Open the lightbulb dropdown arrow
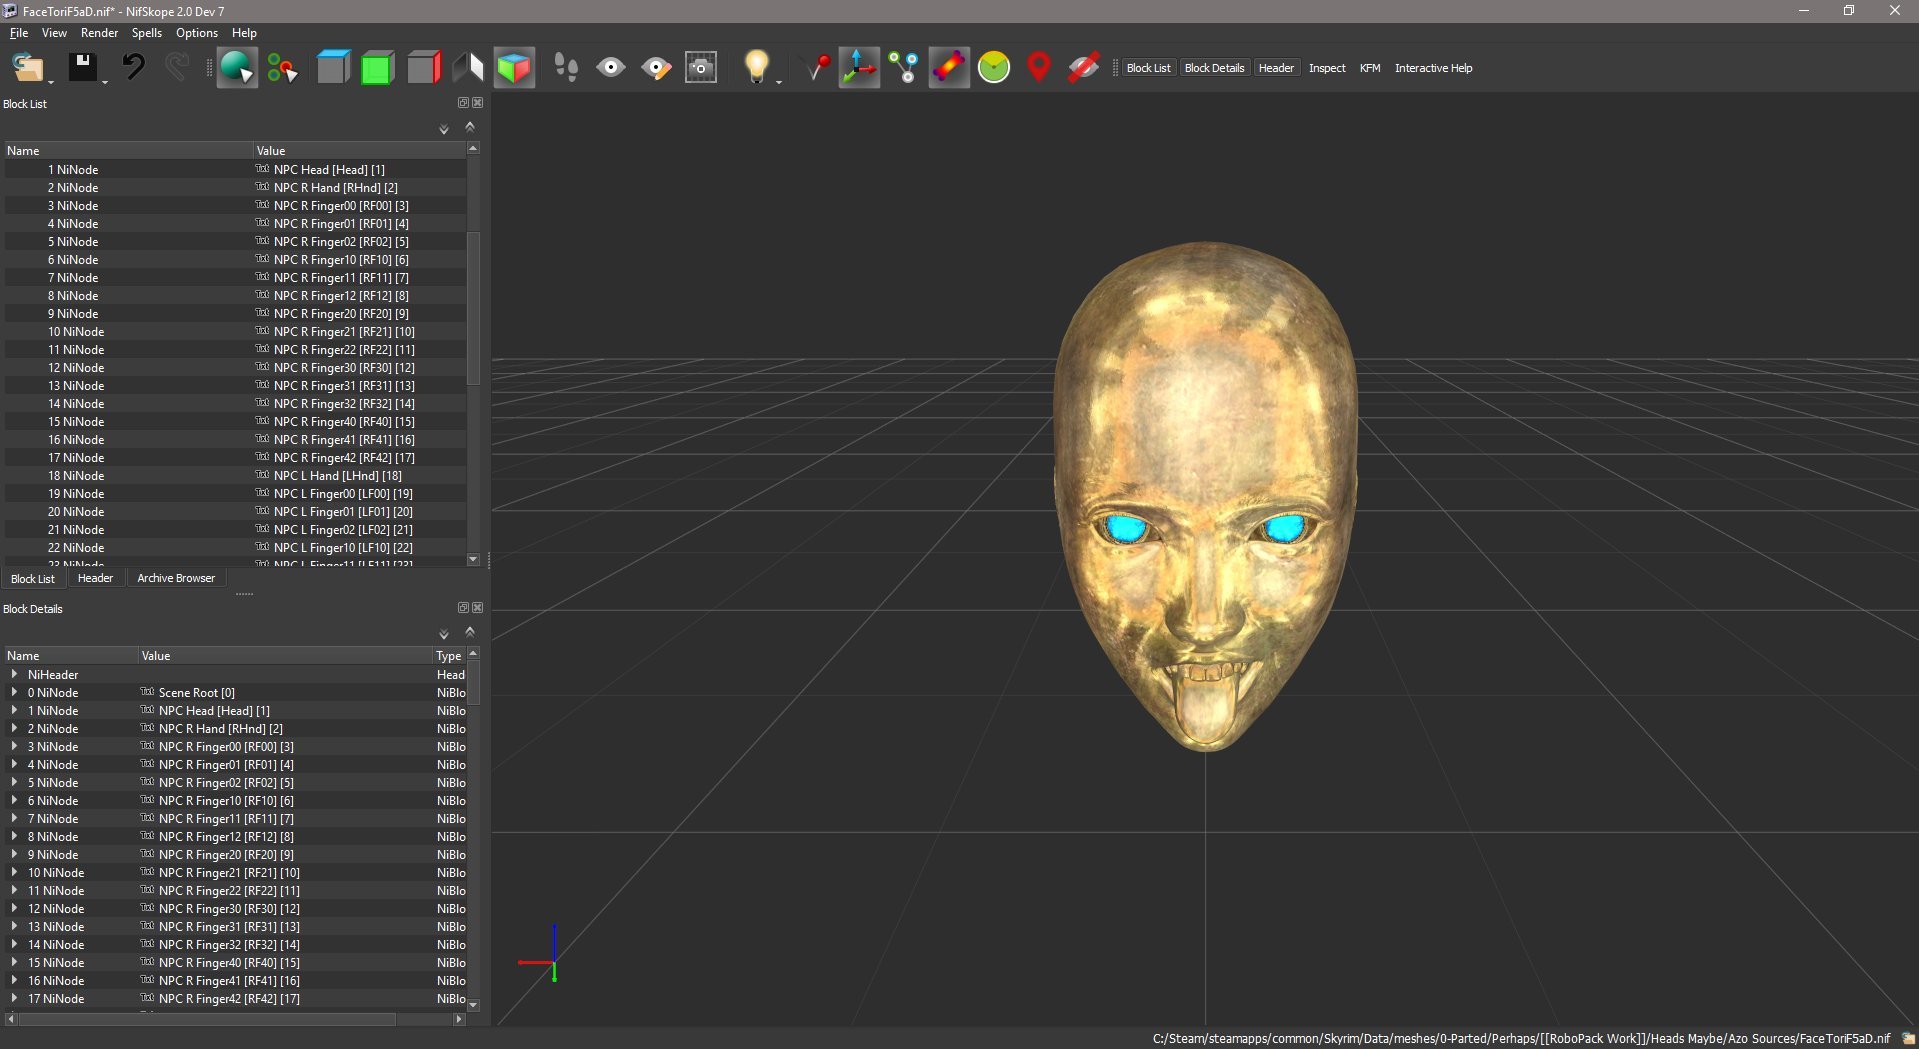The width and height of the screenshot is (1919, 1049). tap(779, 82)
